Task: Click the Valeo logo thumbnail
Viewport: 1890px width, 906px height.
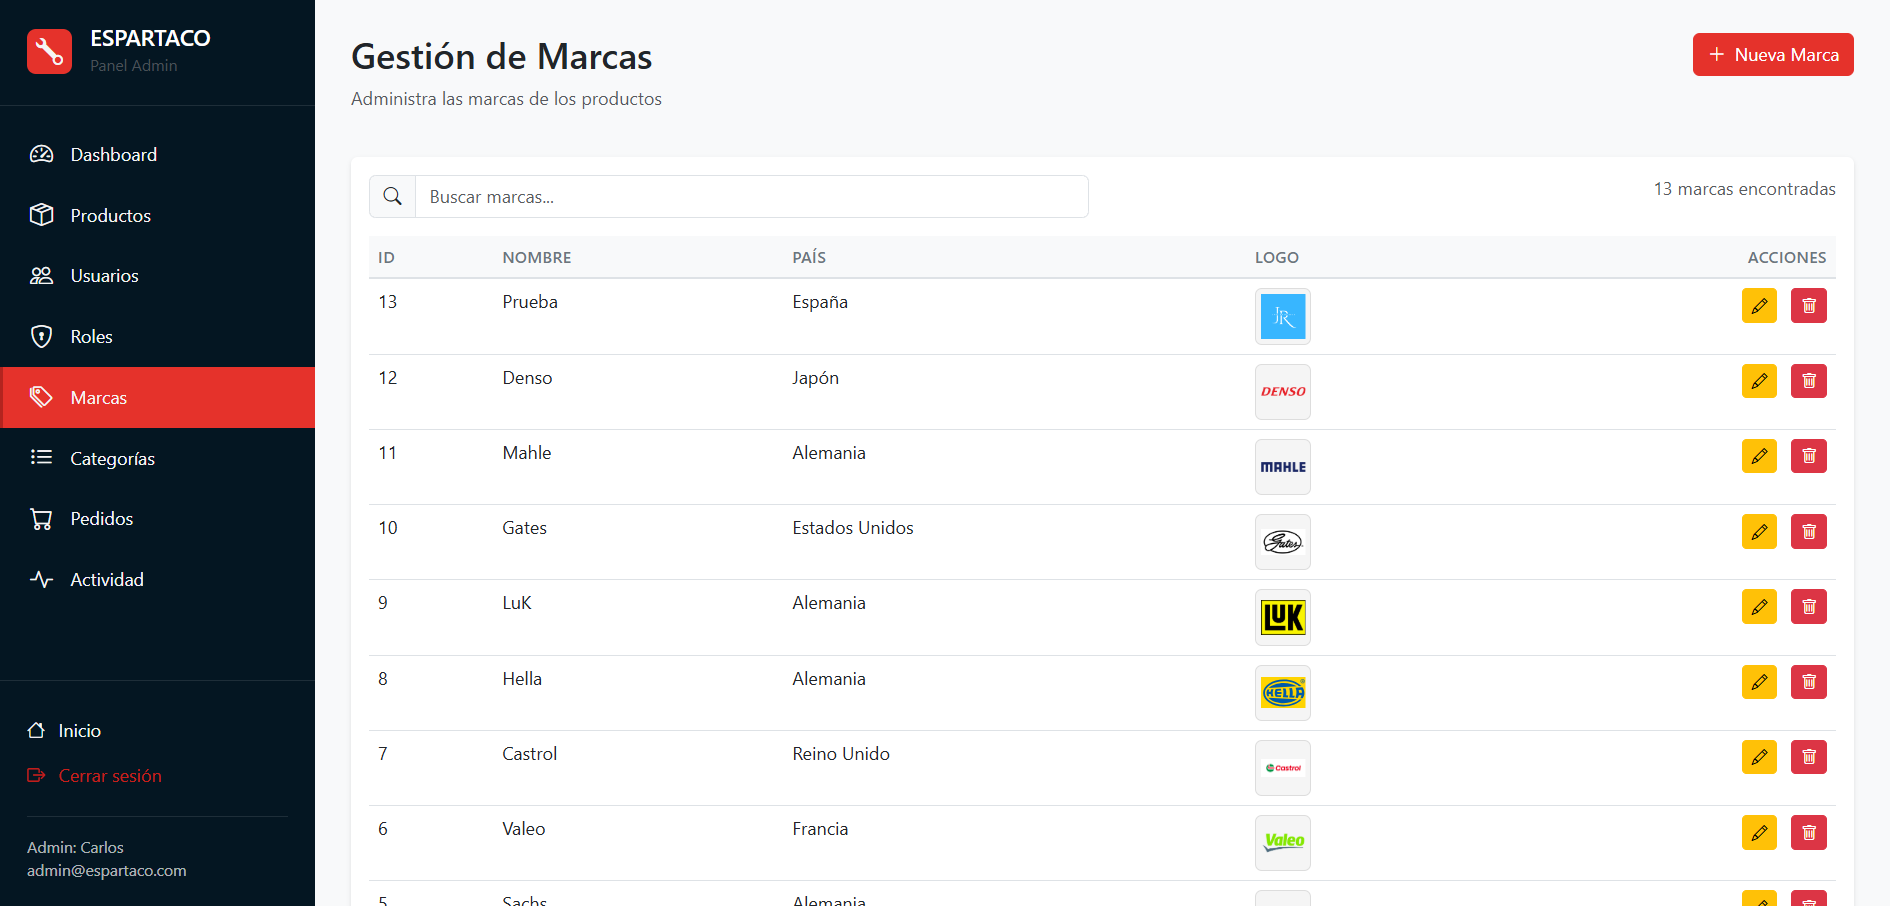Action: click(1283, 843)
